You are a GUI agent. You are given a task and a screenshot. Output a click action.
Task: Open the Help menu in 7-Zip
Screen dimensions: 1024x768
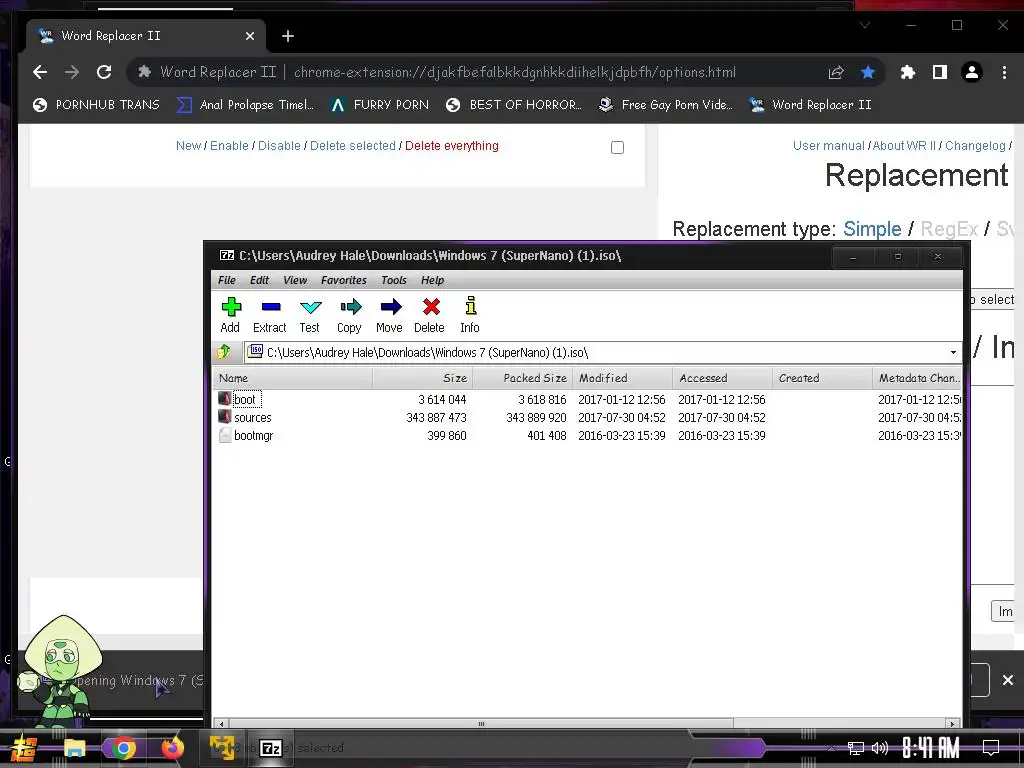pyautogui.click(x=432, y=280)
